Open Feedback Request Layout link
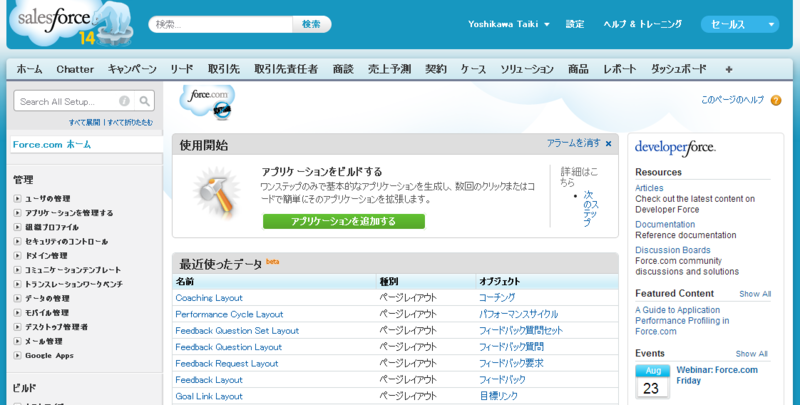 click(x=227, y=364)
